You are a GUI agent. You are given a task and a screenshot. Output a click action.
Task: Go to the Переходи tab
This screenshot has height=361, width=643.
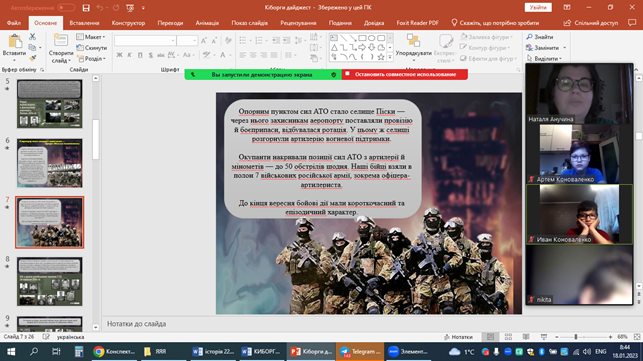170,23
